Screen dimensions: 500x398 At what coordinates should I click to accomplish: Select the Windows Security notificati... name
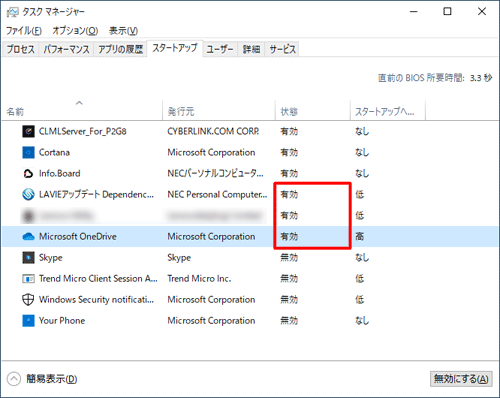coord(96,300)
